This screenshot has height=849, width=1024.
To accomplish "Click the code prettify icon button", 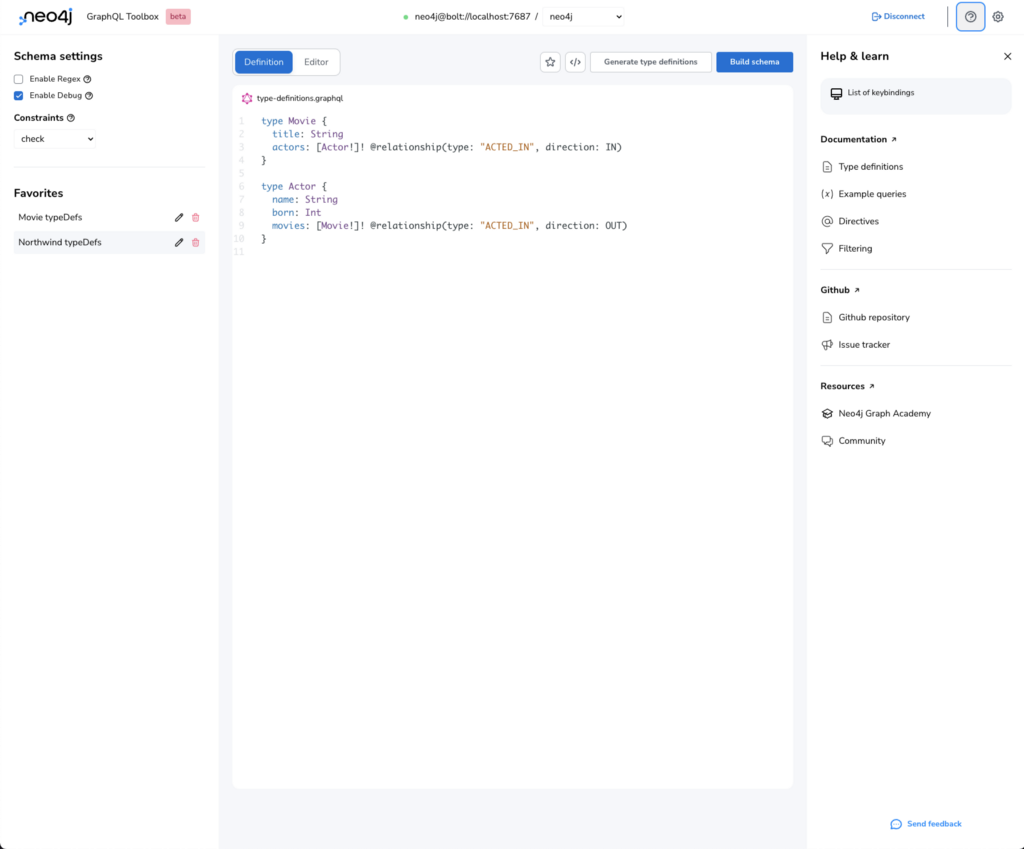I will click(575, 62).
